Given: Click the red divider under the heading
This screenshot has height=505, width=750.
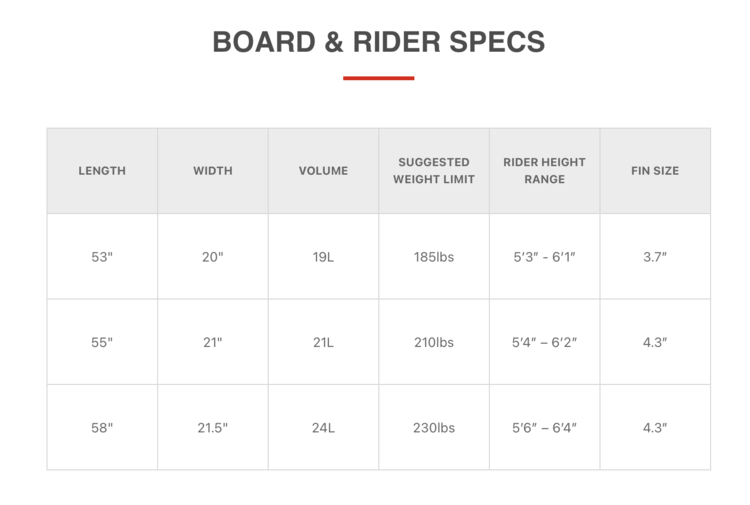Looking at the screenshot, I should (x=378, y=78).
